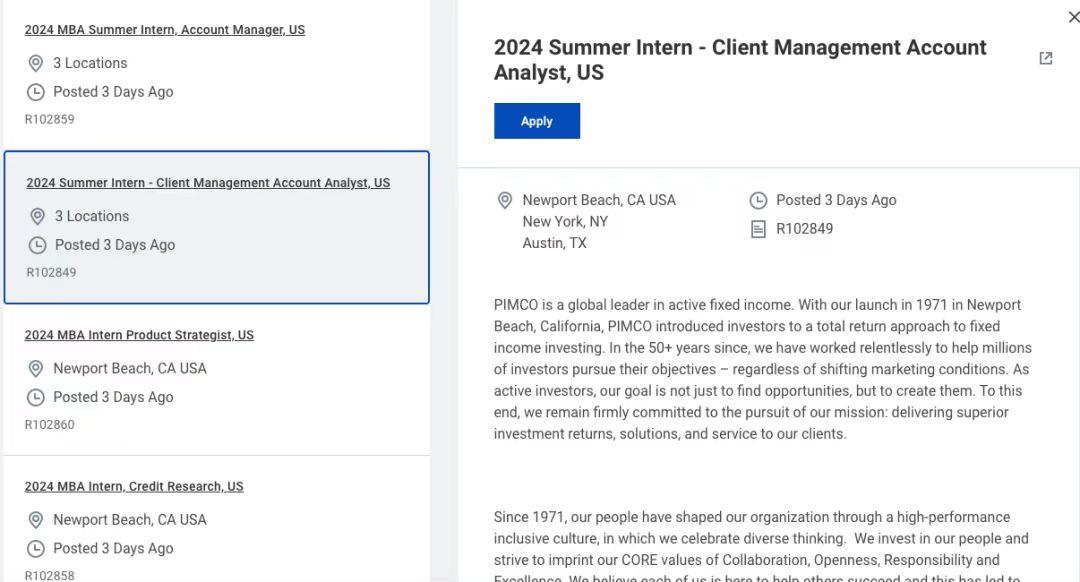This screenshot has height=582, width=1080.
Task: Click clock icon on Product Strategist listing
Action: tap(35, 397)
